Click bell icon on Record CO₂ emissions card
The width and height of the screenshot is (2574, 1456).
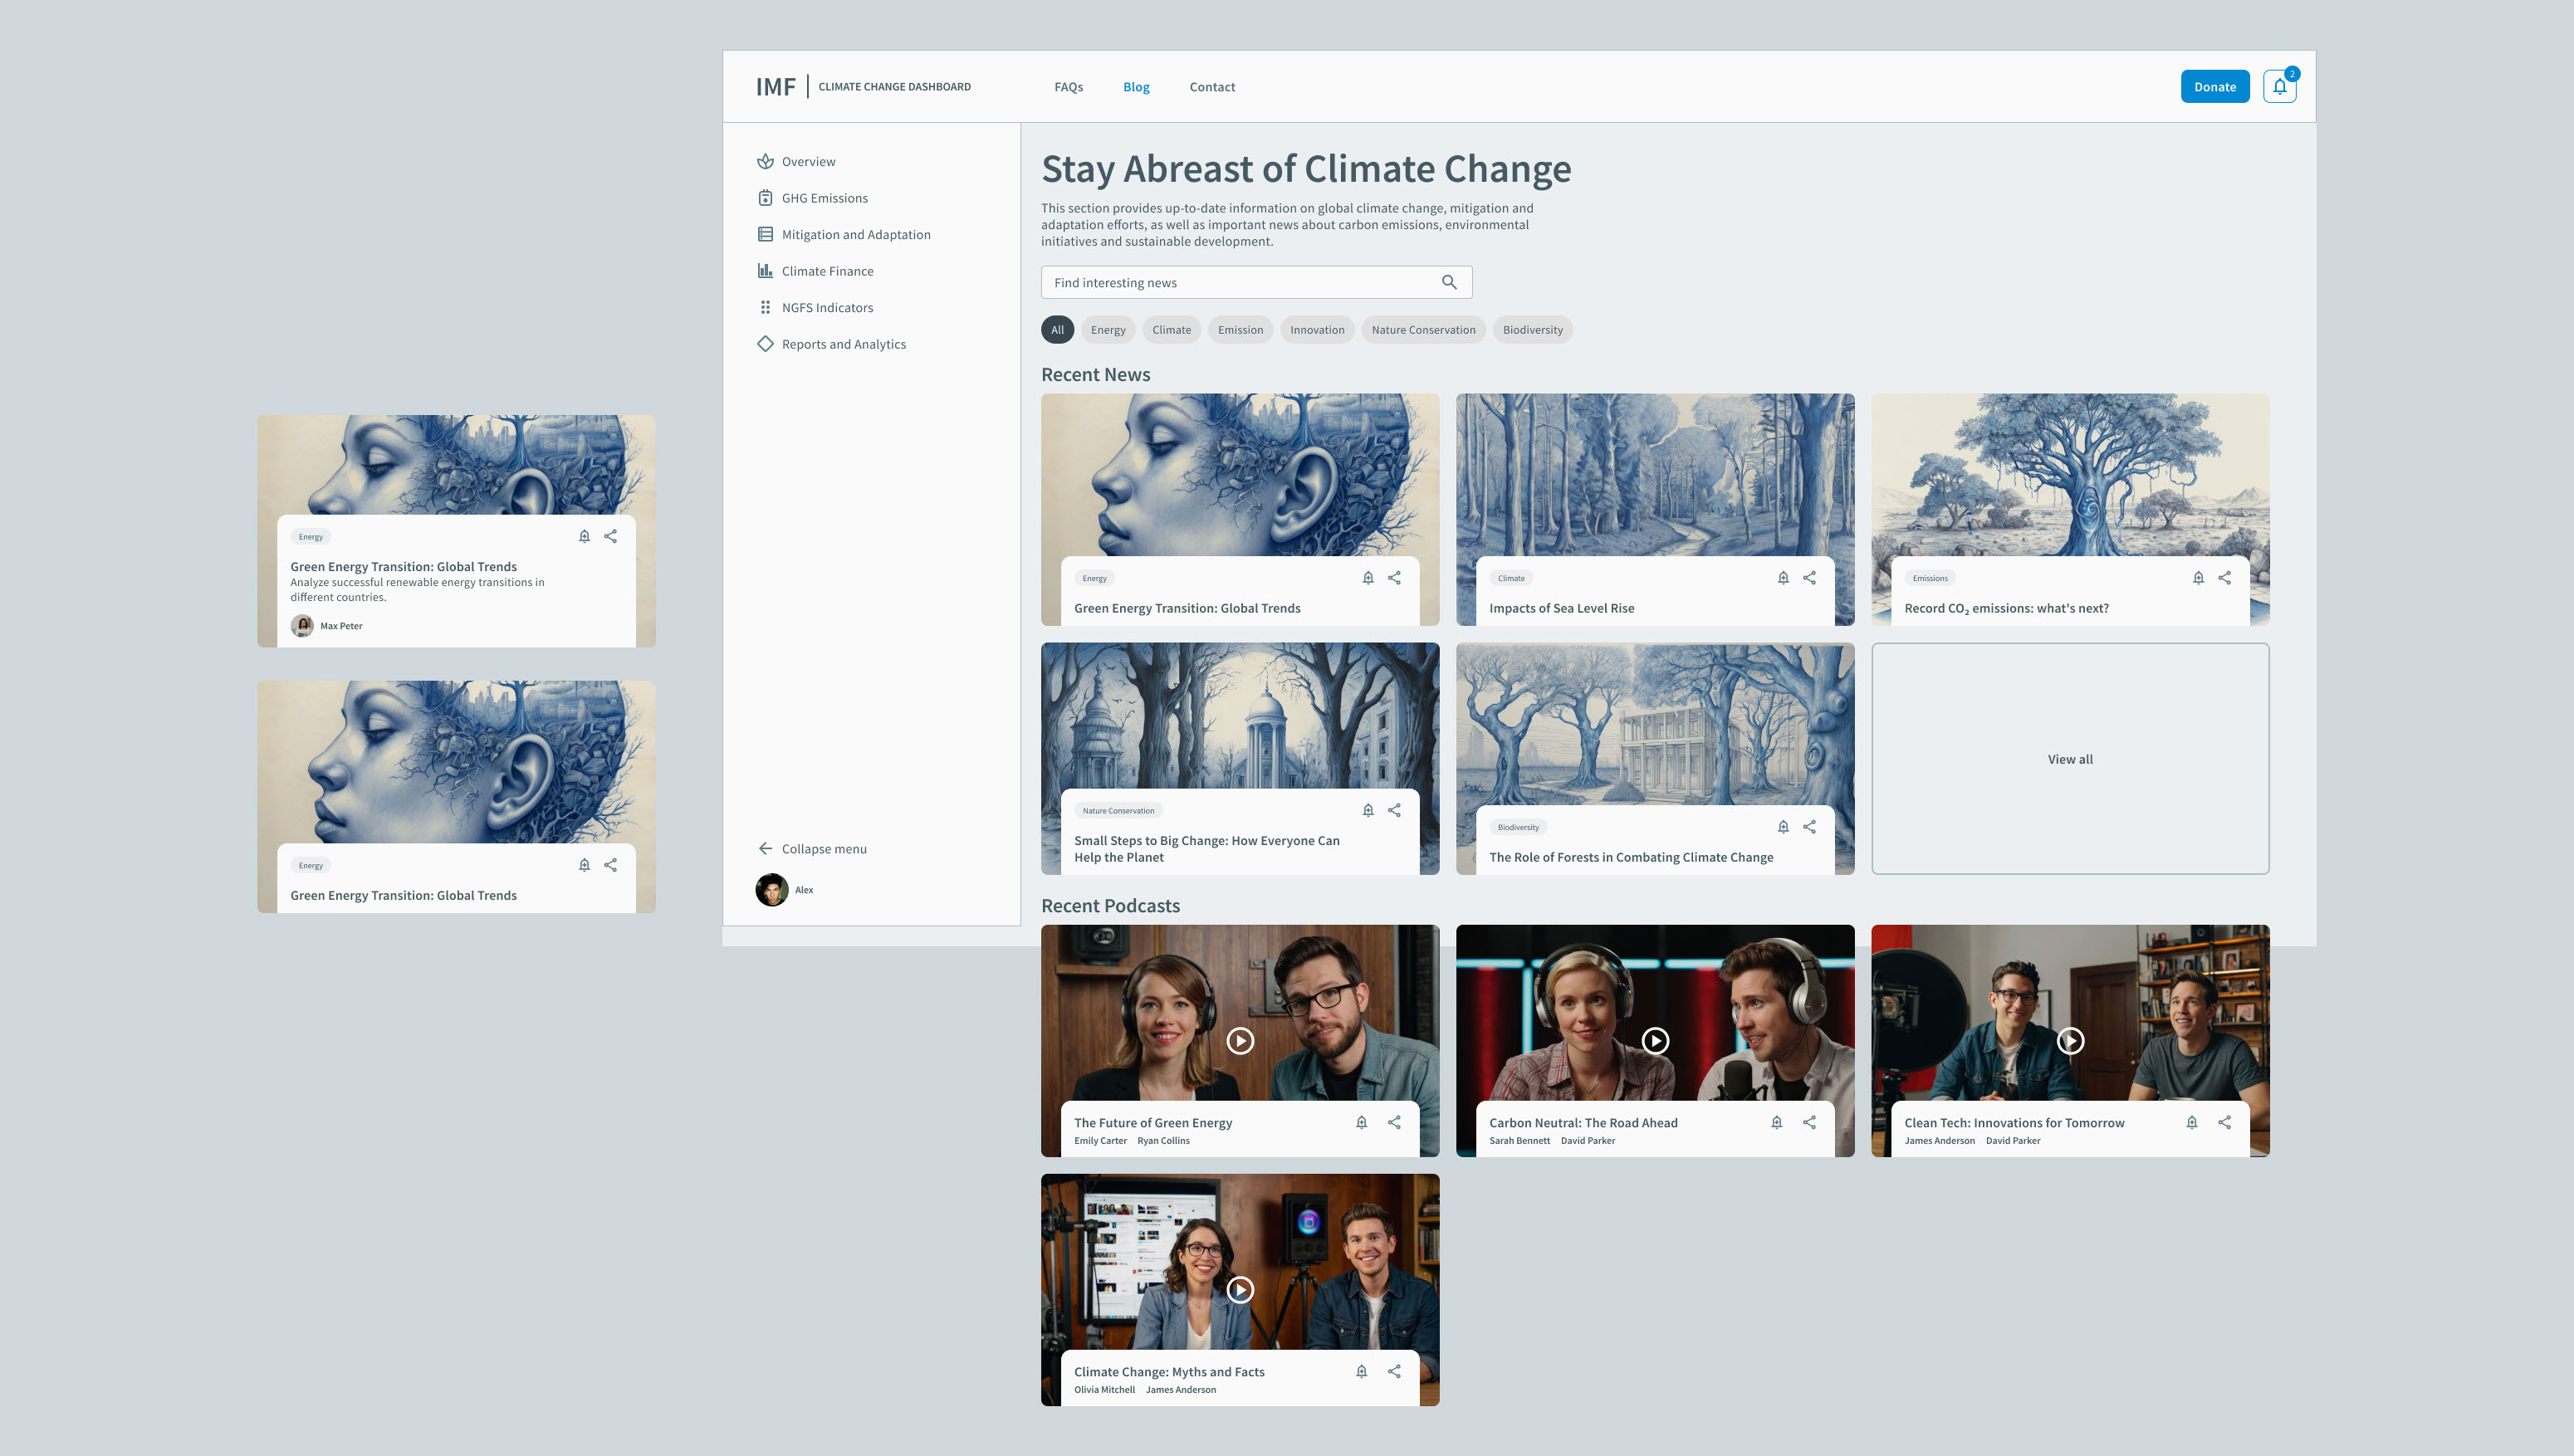(2198, 578)
